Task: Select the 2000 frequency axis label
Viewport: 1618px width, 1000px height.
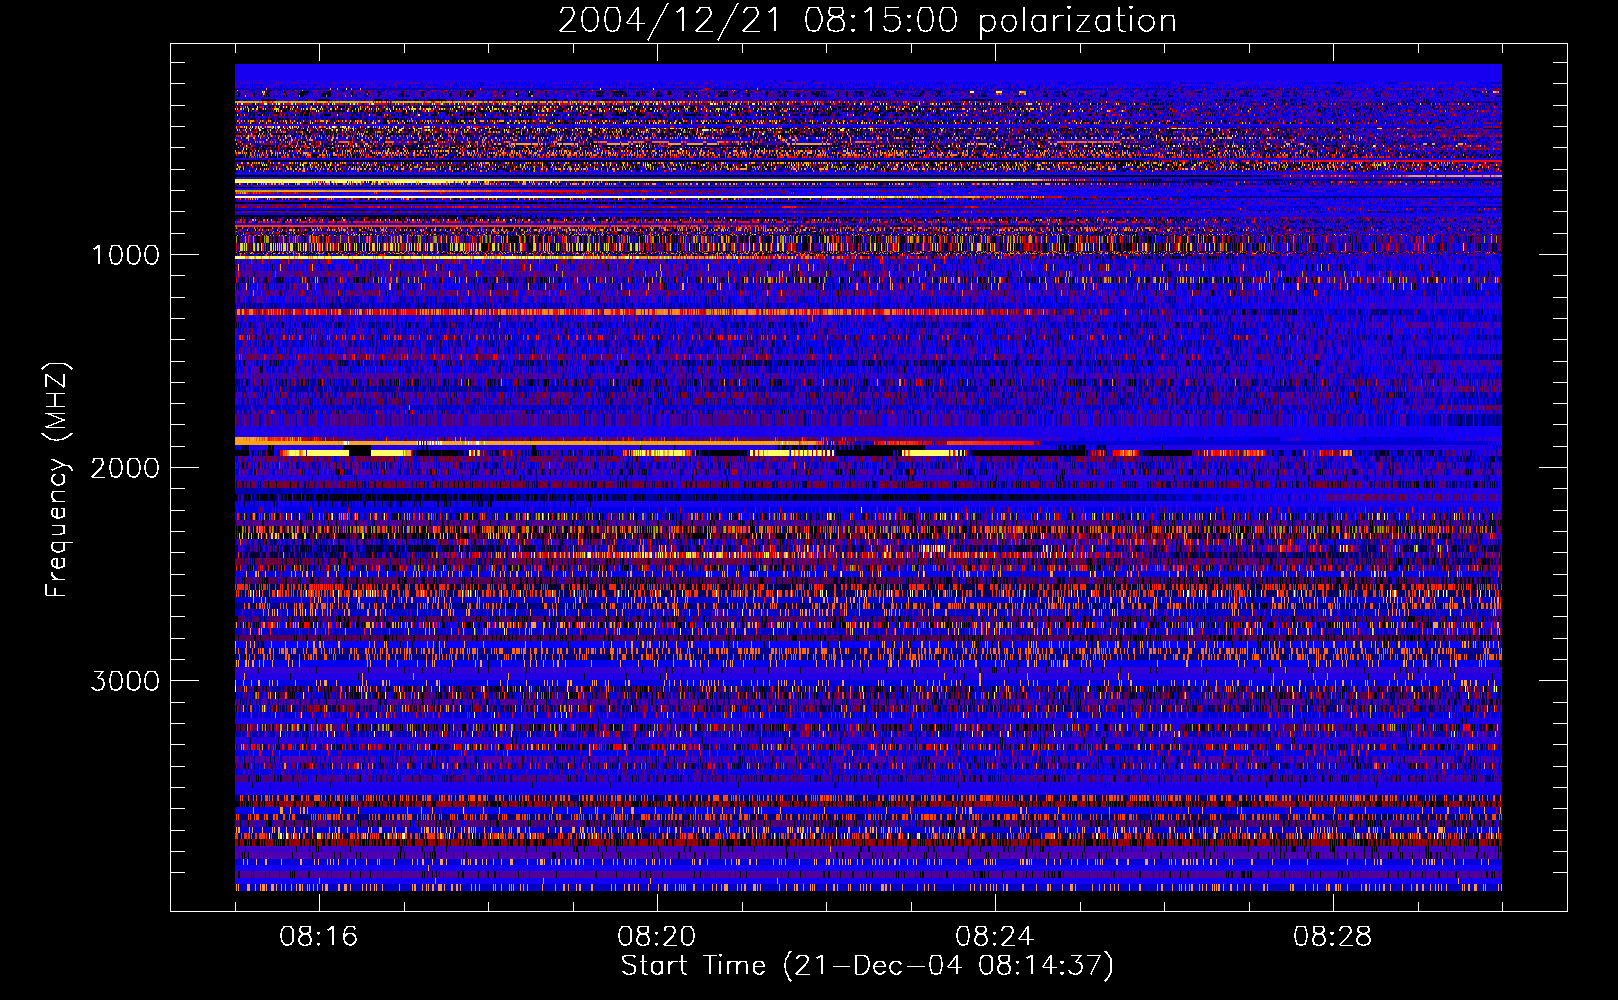Action: (x=125, y=468)
